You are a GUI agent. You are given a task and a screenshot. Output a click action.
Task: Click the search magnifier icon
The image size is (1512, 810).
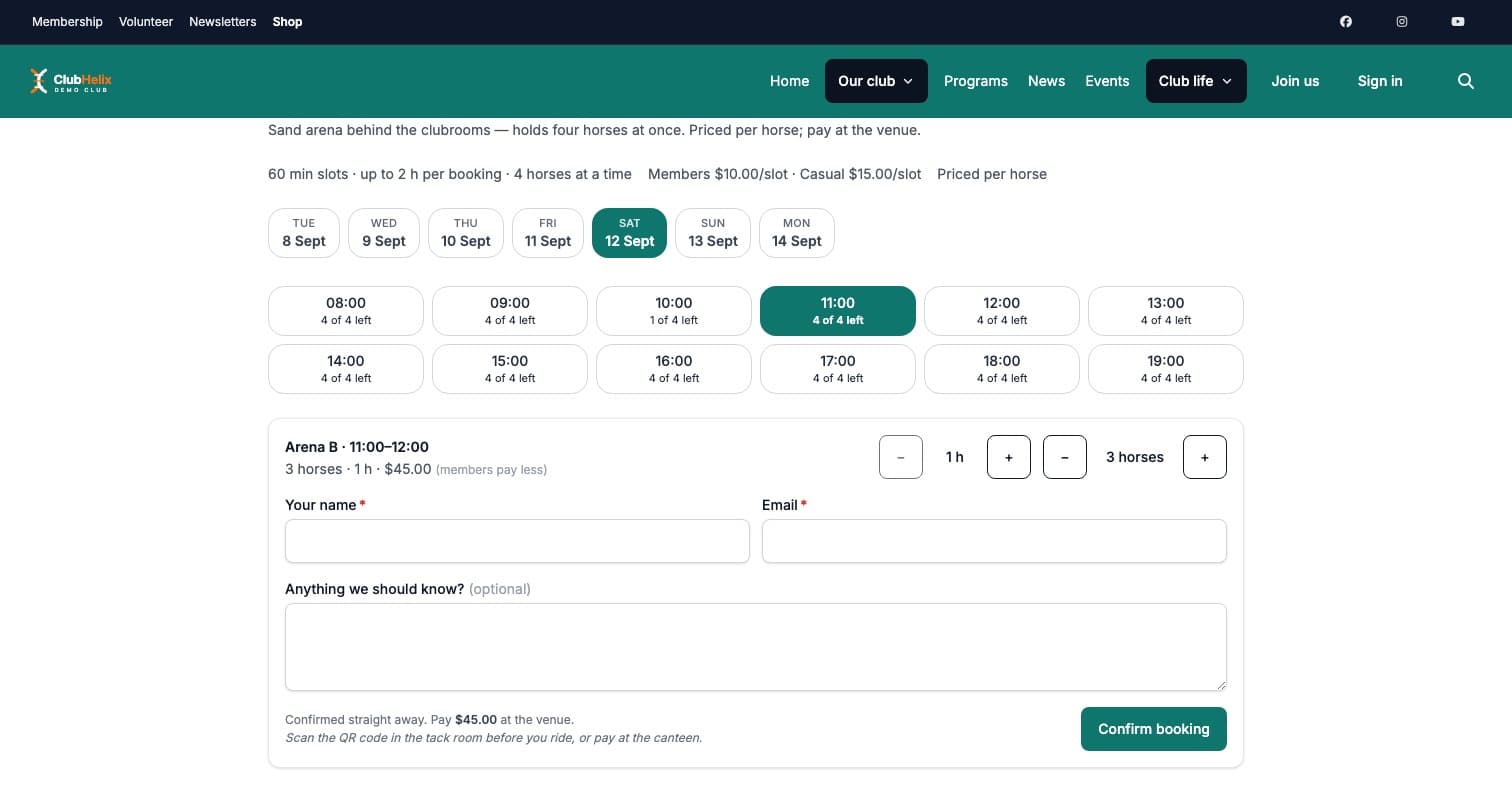(1466, 81)
